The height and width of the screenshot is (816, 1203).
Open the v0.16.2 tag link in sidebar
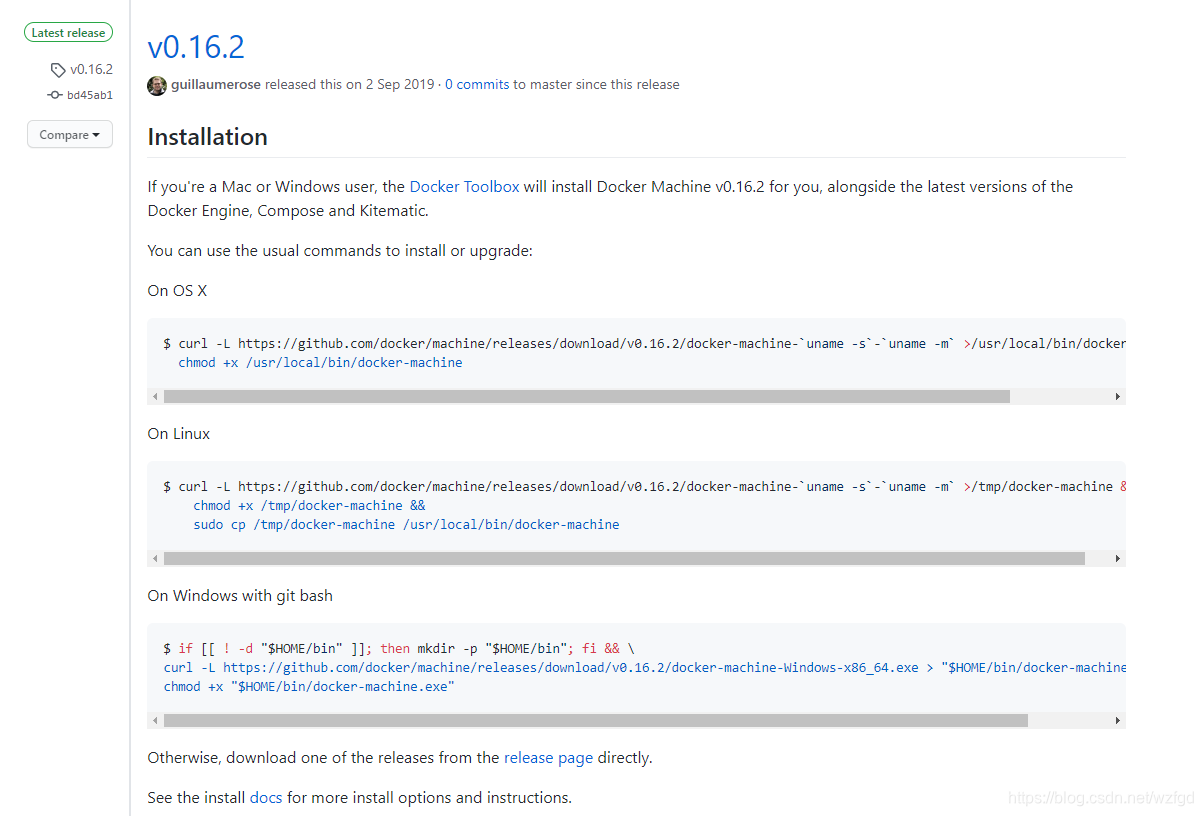pos(91,70)
